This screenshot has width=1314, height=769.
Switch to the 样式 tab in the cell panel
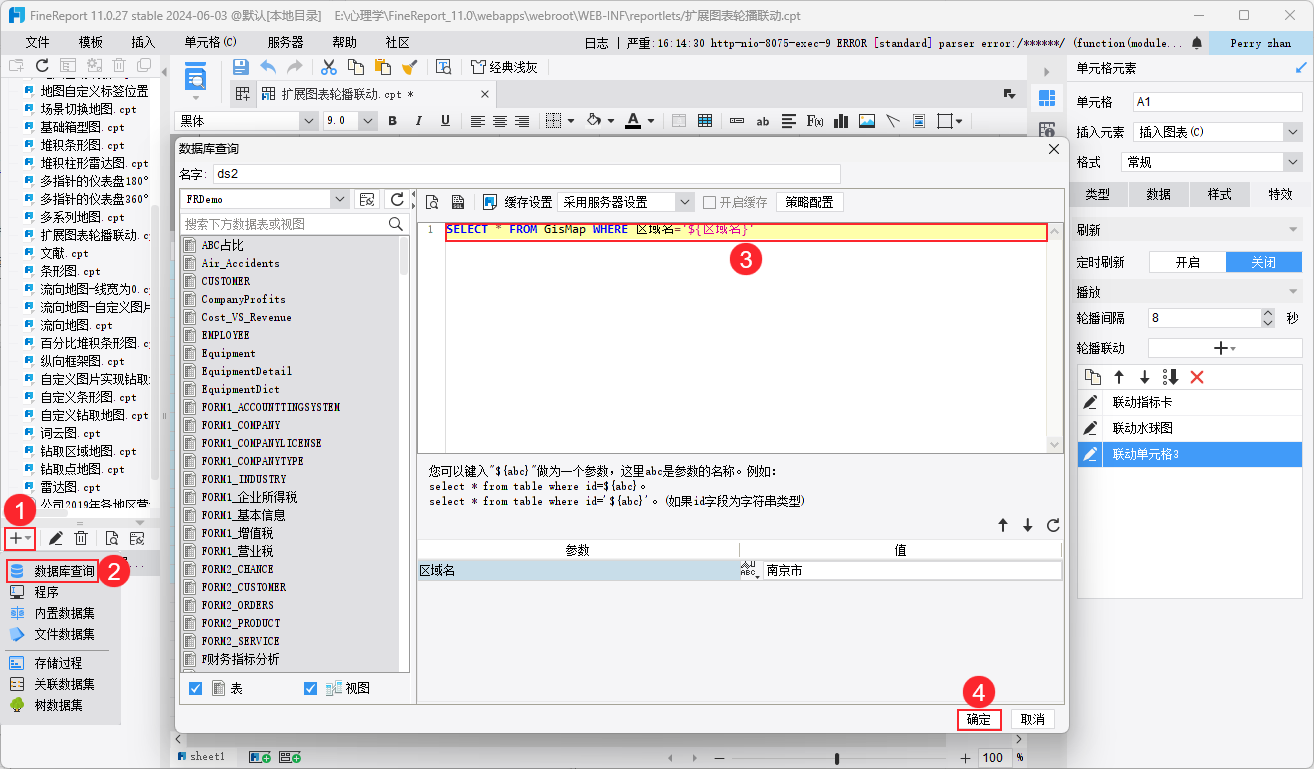[x=1219, y=194]
